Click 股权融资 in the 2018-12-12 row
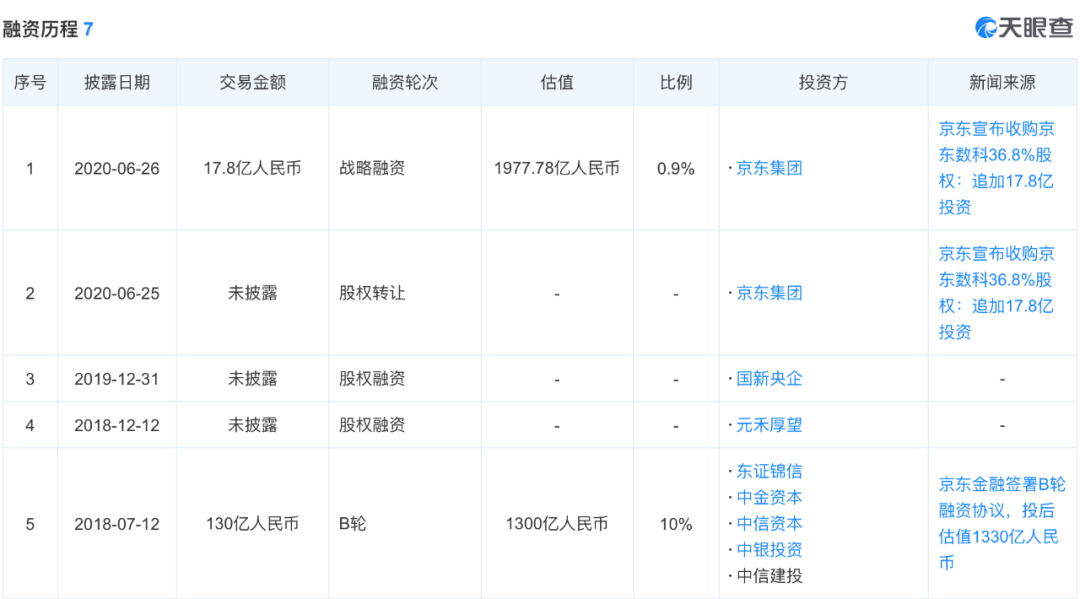The width and height of the screenshot is (1080, 599). click(372, 425)
